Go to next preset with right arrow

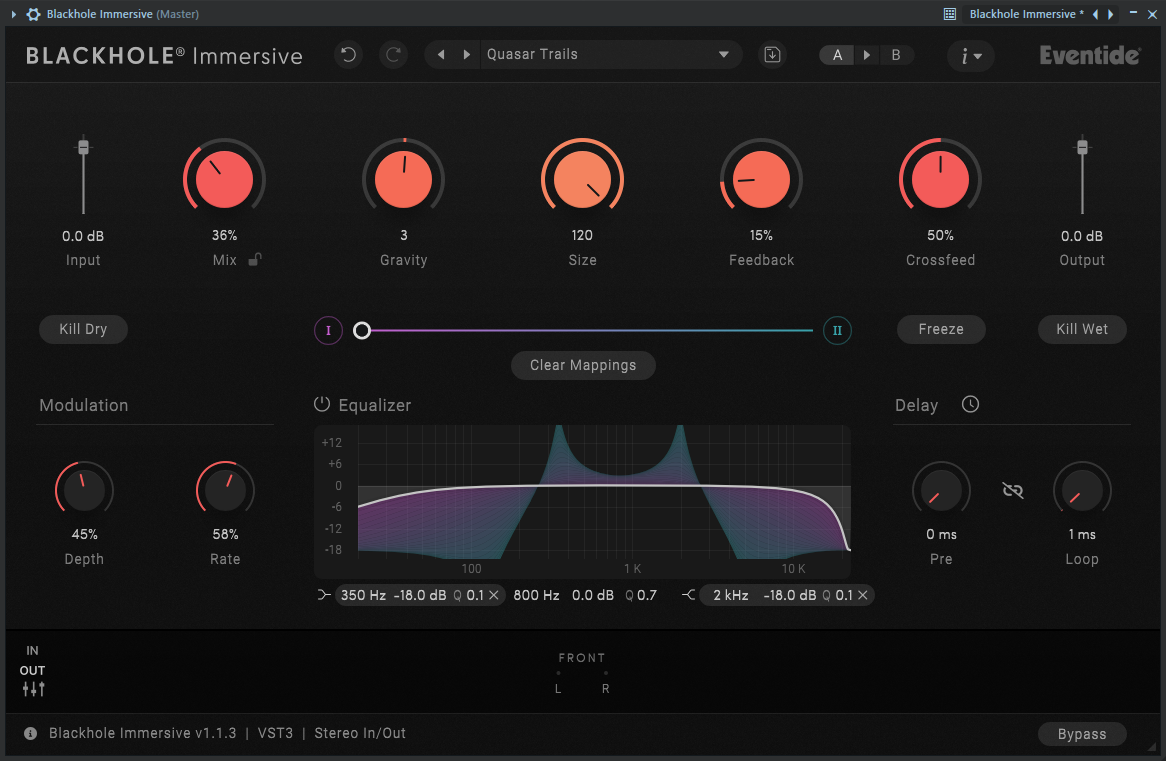tap(466, 54)
